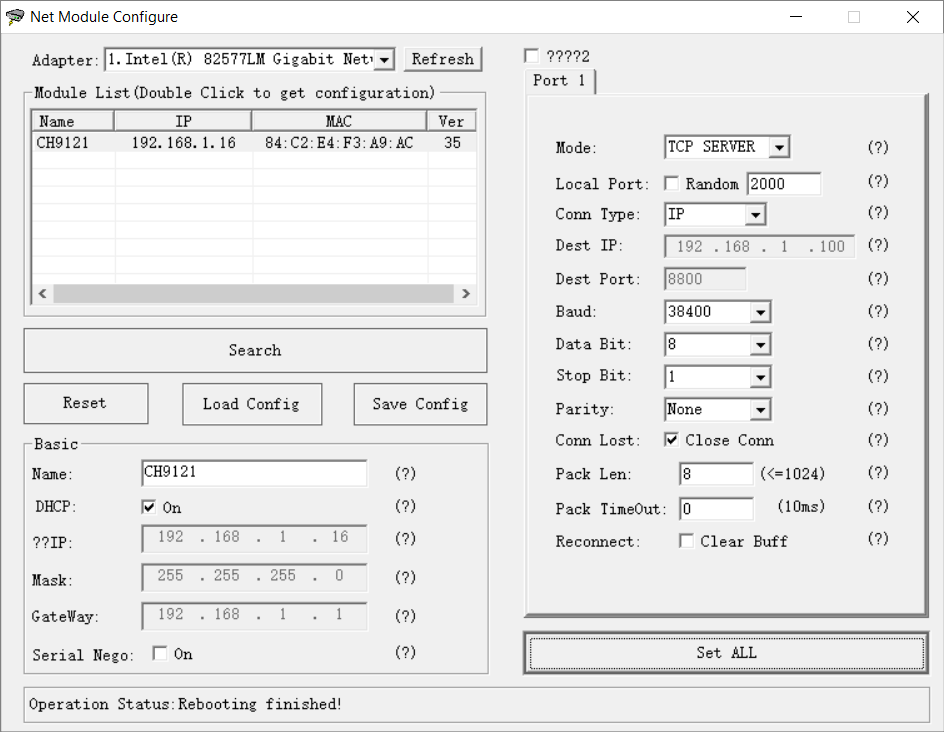Minimize the Net Module Configure window
The height and width of the screenshot is (732, 944).
796,17
